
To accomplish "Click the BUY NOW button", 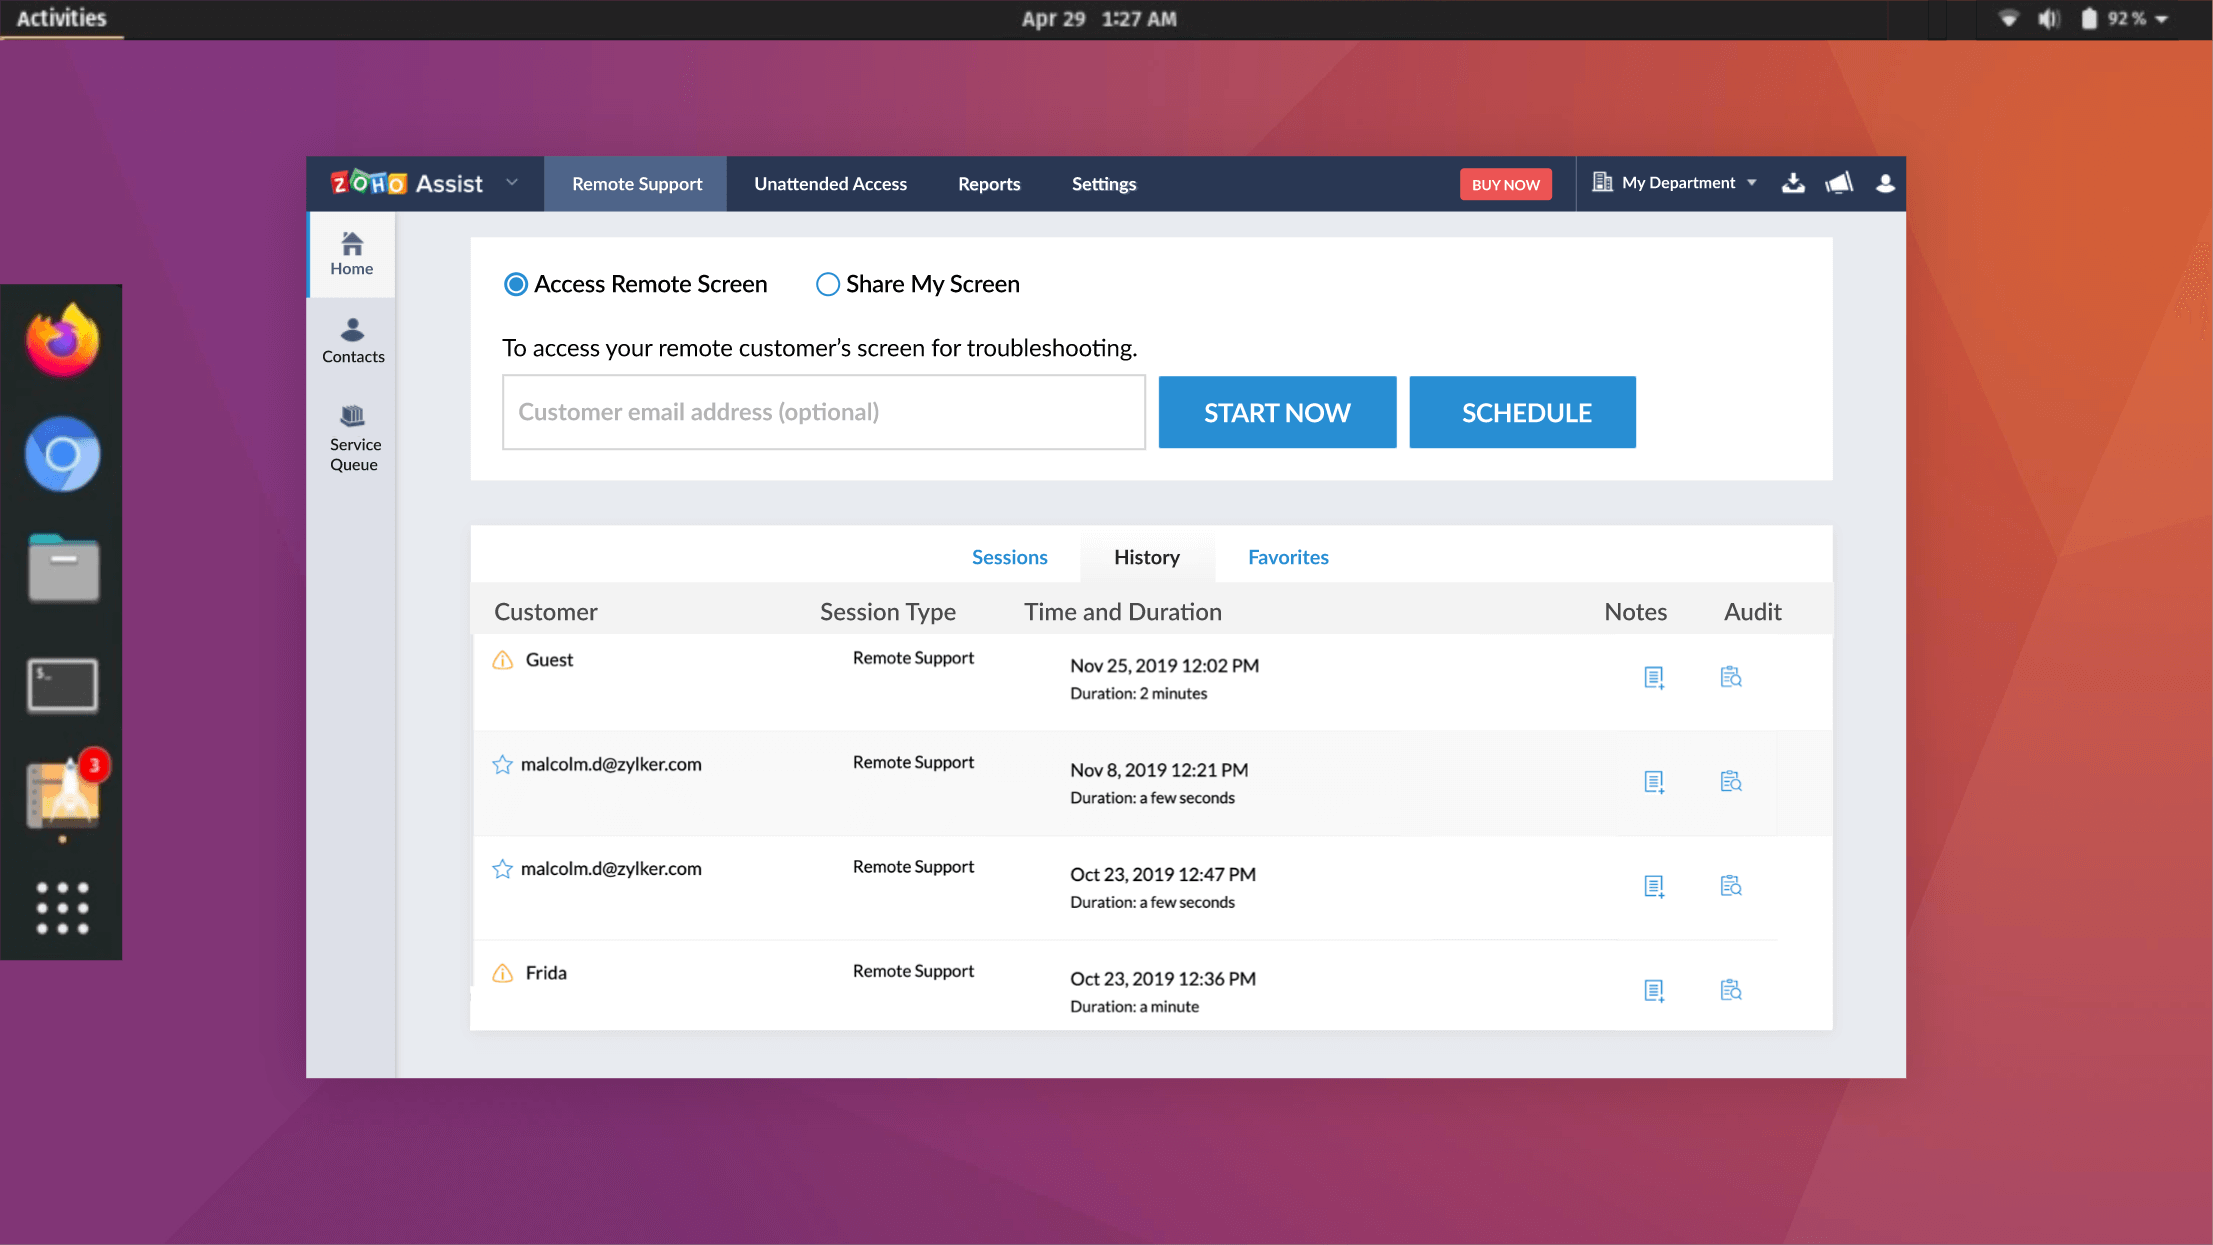I will (1506, 184).
